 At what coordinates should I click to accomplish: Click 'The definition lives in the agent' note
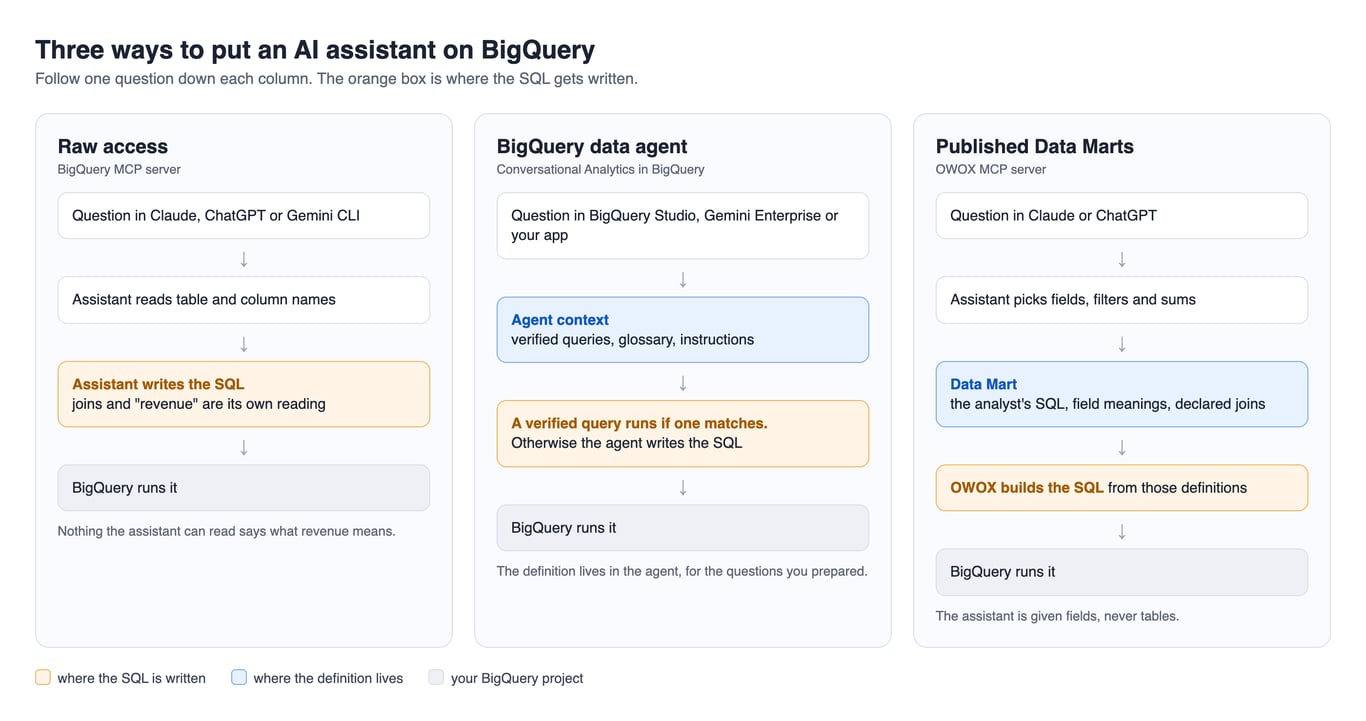pos(682,571)
